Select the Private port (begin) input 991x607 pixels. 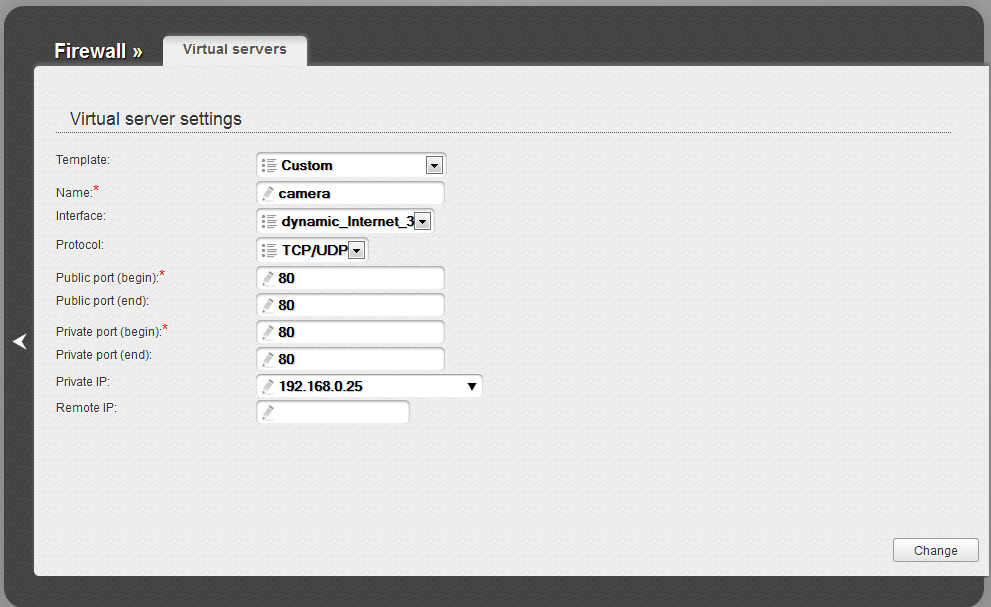(358, 332)
